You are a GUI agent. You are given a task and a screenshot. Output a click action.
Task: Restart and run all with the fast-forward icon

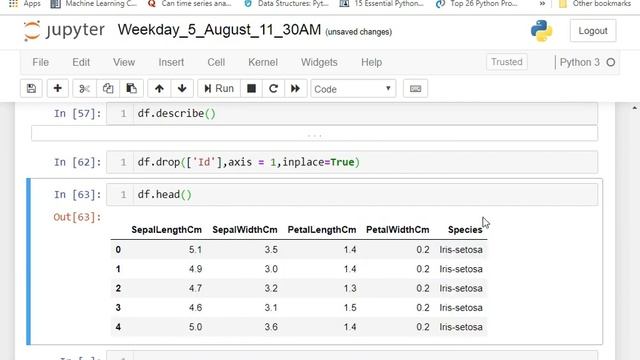pyautogui.click(x=295, y=89)
